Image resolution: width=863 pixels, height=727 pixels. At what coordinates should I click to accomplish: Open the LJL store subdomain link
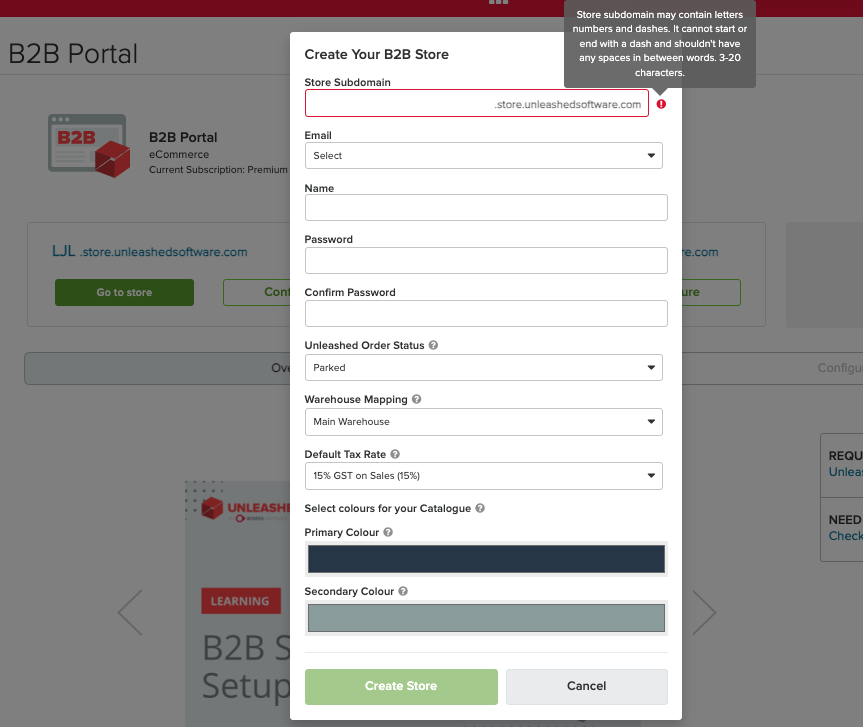[x=150, y=252]
